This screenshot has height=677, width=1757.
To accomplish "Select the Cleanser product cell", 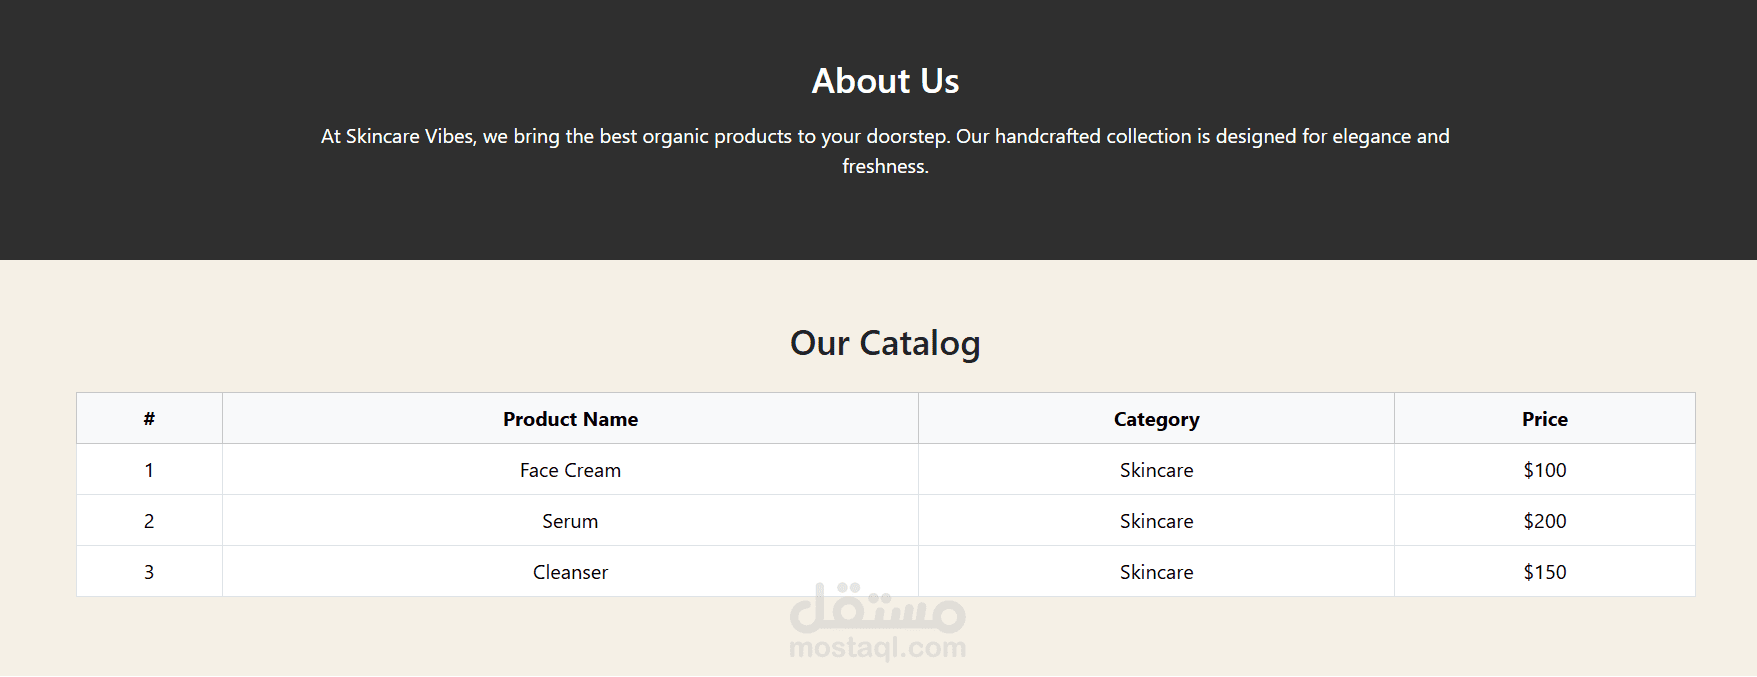I will point(570,572).
